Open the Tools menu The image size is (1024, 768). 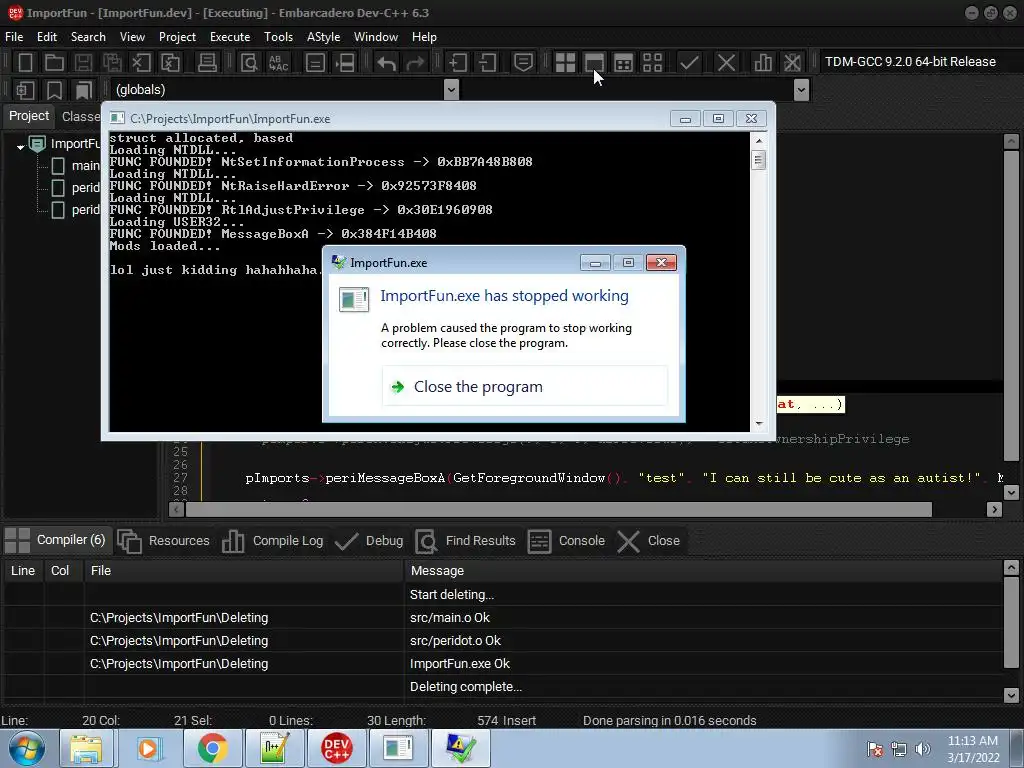(278, 37)
